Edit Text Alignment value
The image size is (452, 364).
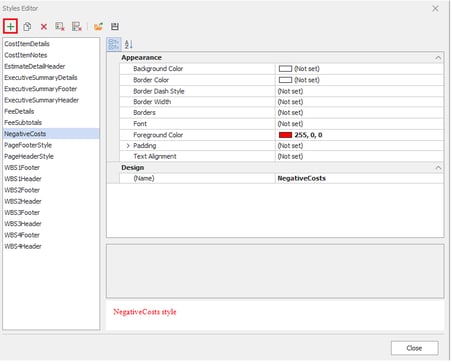point(359,156)
